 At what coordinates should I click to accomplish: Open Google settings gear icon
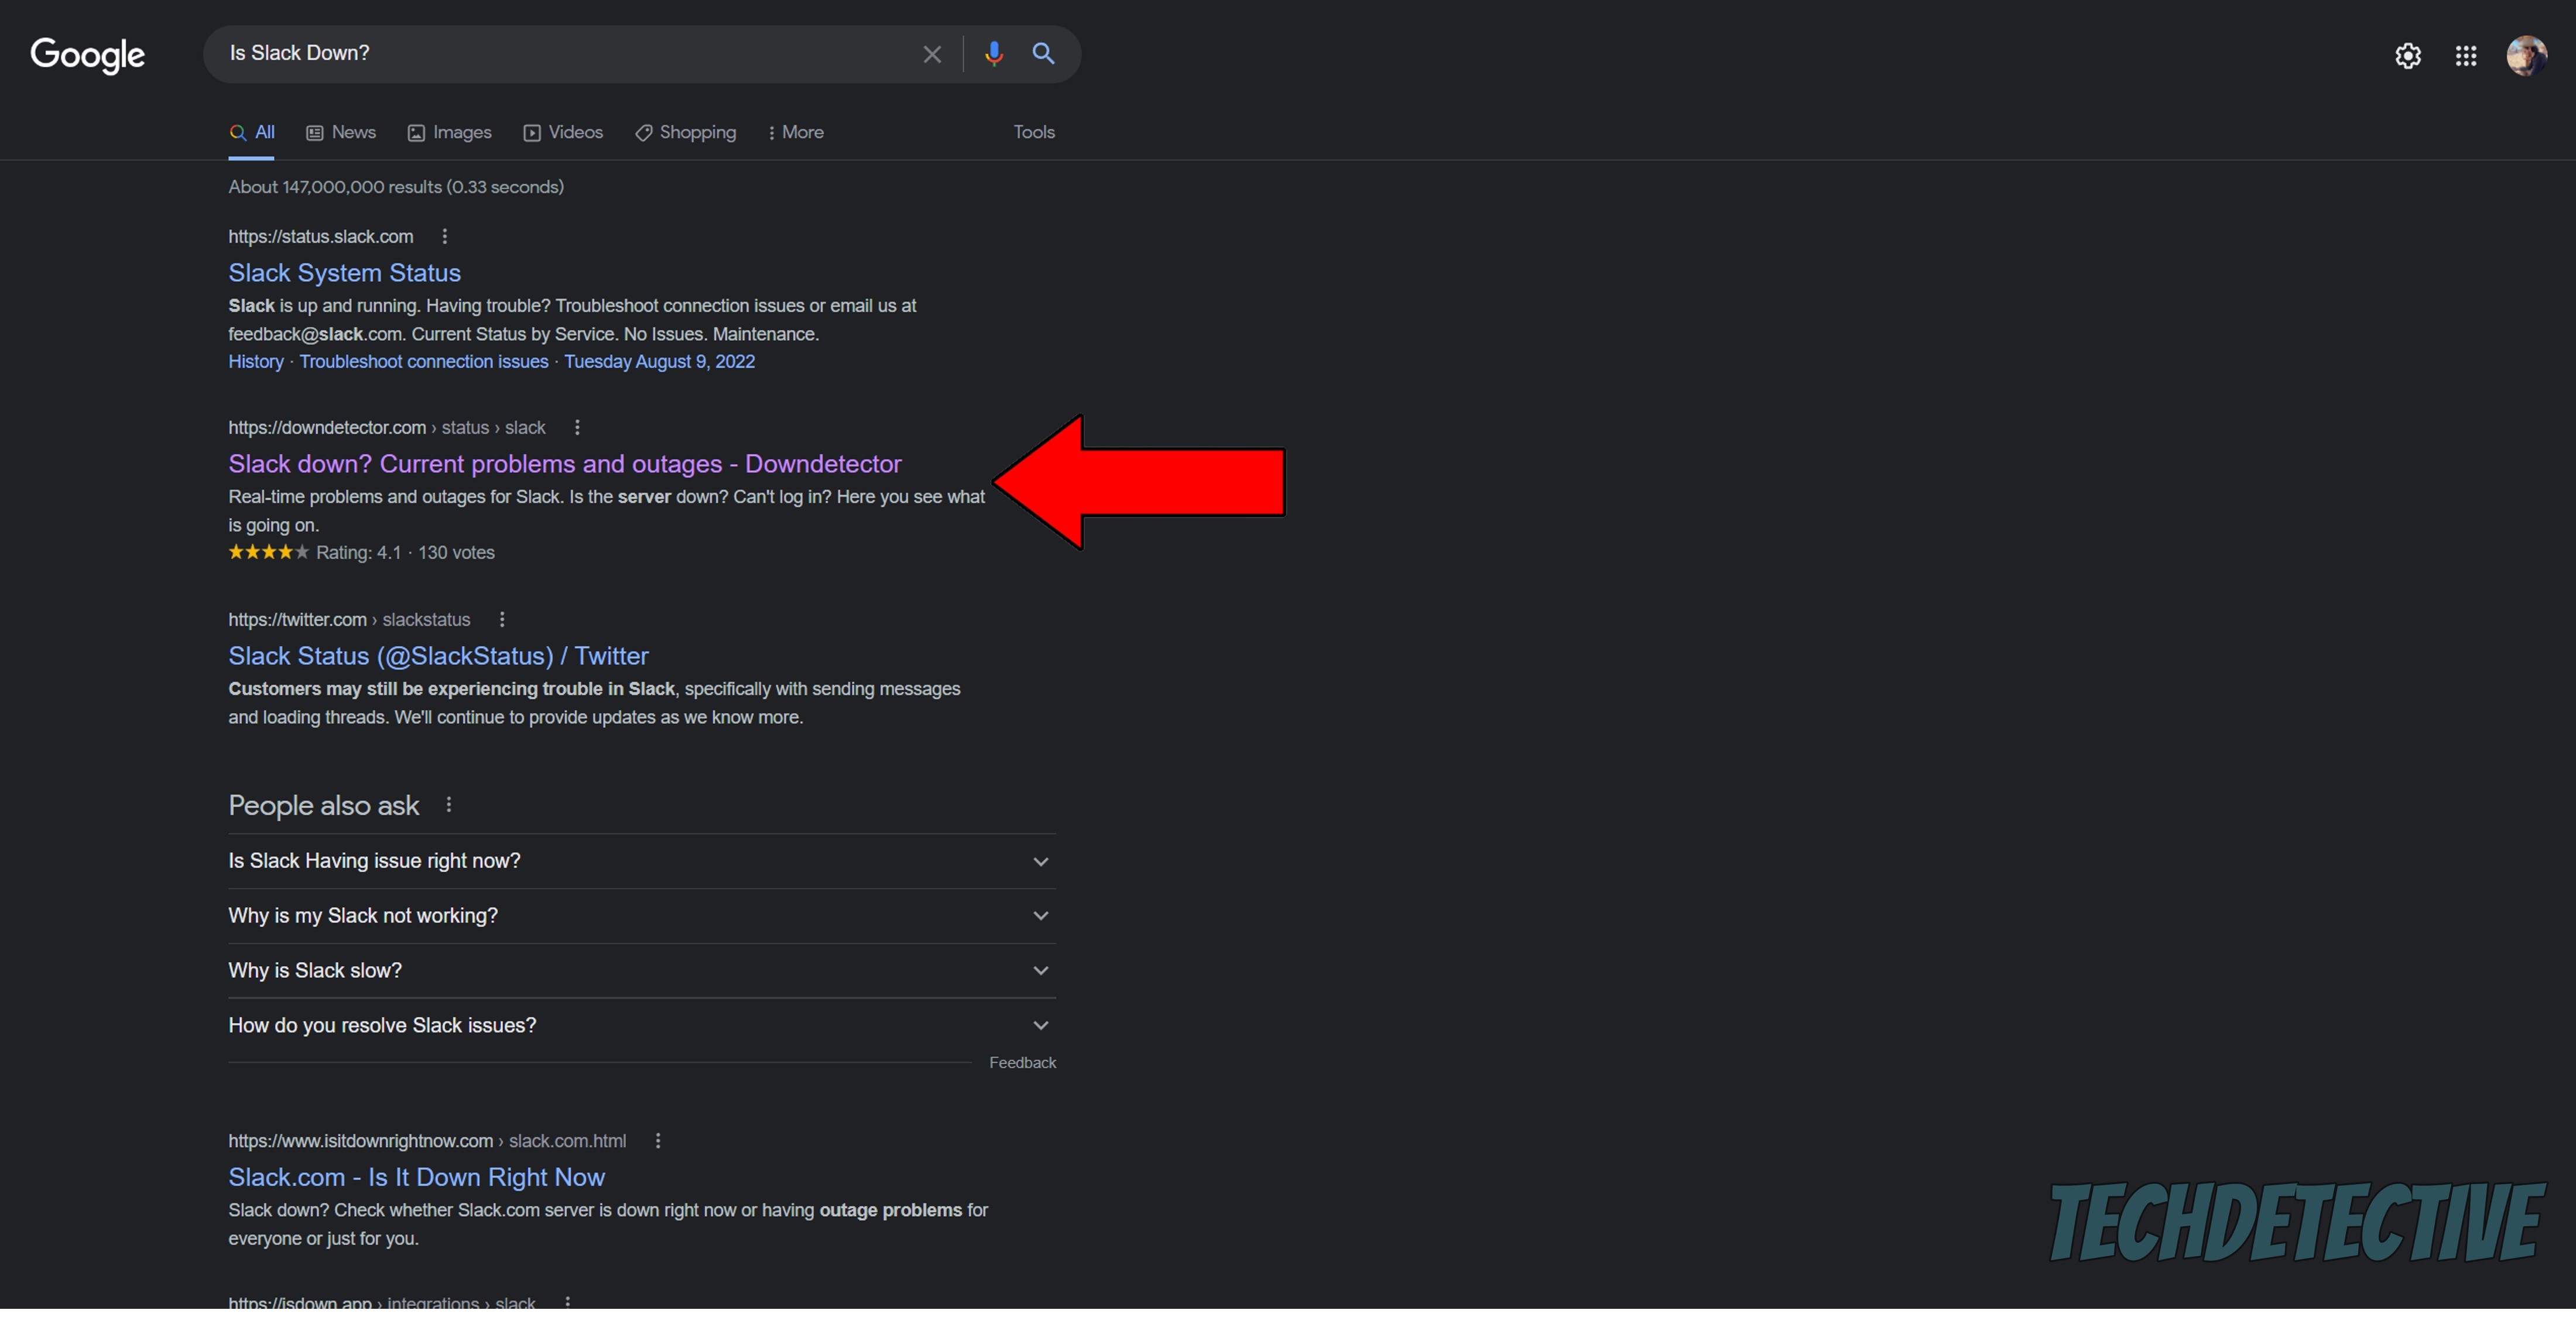pos(2407,56)
